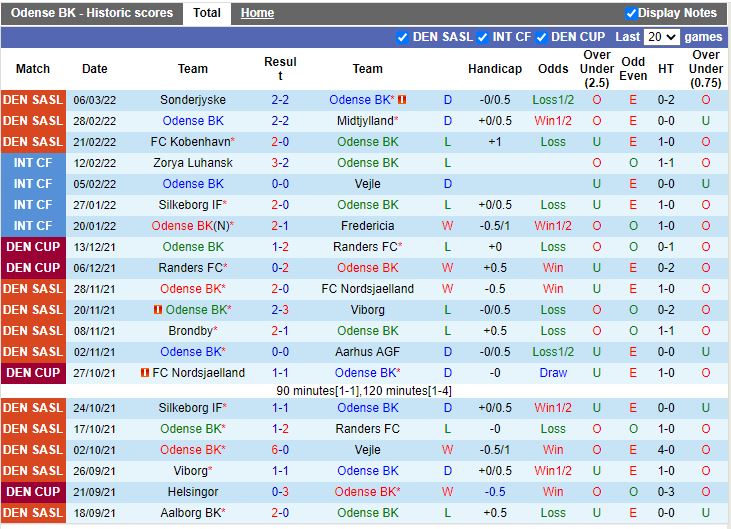The height and width of the screenshot is (529, 731).
Task: Click FC Nordsjaelland on 28/11/21 row
Action: 367,289
